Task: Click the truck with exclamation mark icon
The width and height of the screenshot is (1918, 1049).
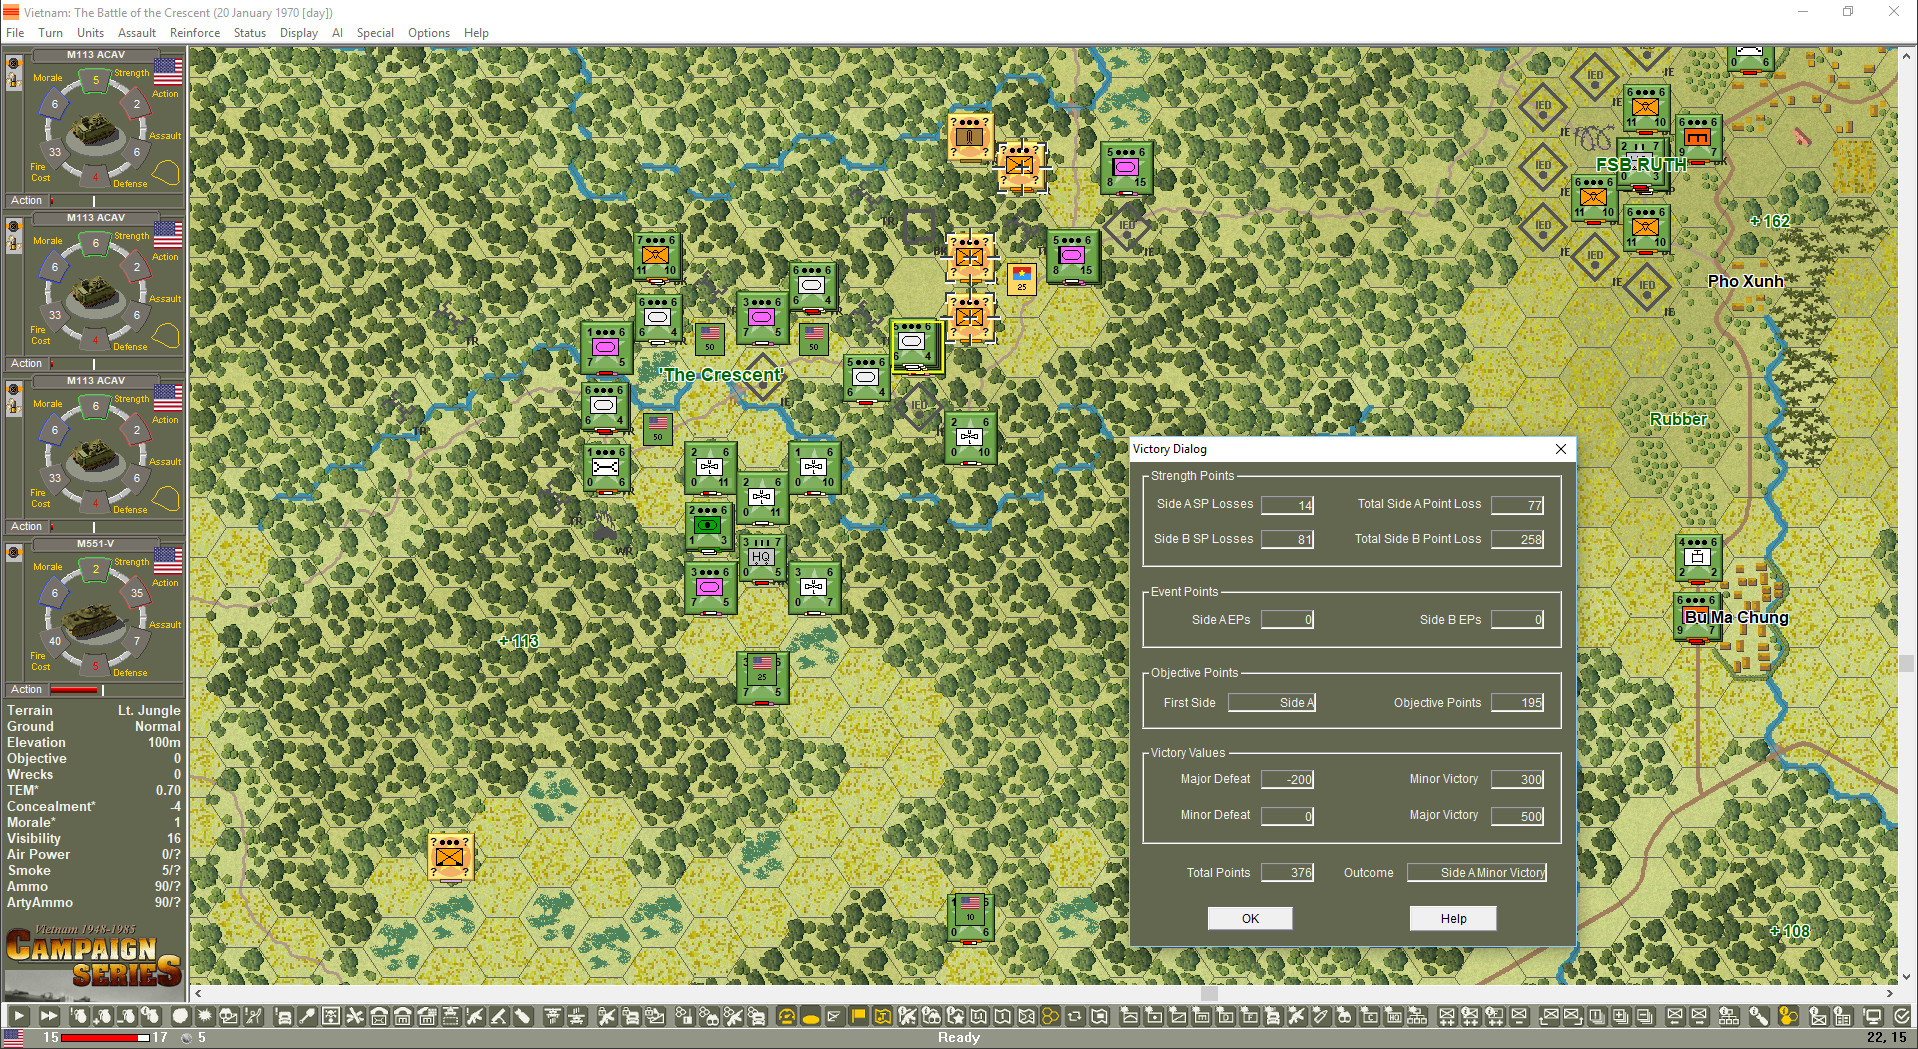Action: [284, 1016]
